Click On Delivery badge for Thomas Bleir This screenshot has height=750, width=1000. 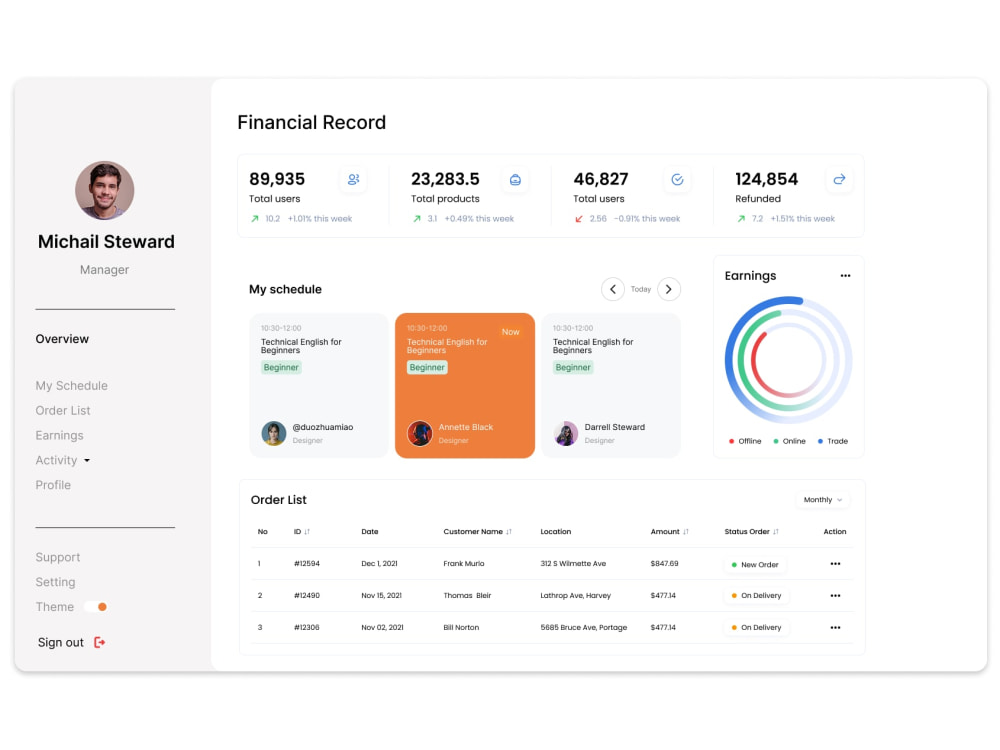pos(756,596)
